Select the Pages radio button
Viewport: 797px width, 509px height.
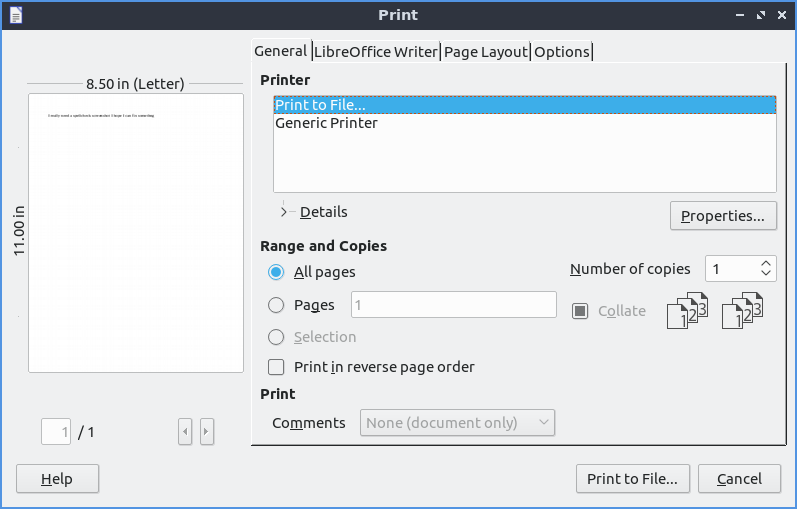(x=276, y=305)
